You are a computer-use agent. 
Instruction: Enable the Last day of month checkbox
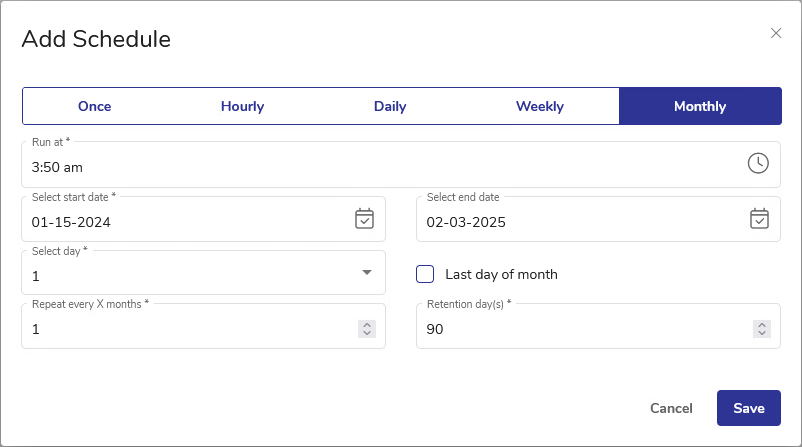click(x=425, y=274)
